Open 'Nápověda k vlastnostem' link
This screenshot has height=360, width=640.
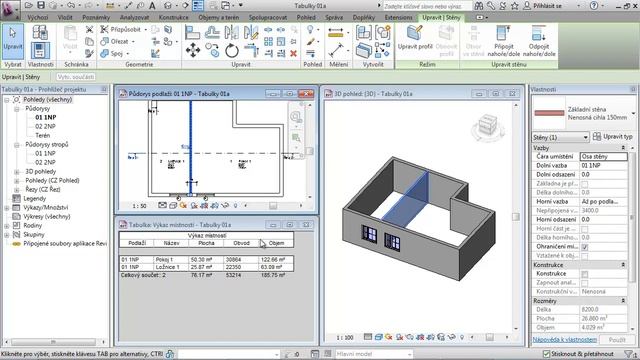[x=564, y=340]
